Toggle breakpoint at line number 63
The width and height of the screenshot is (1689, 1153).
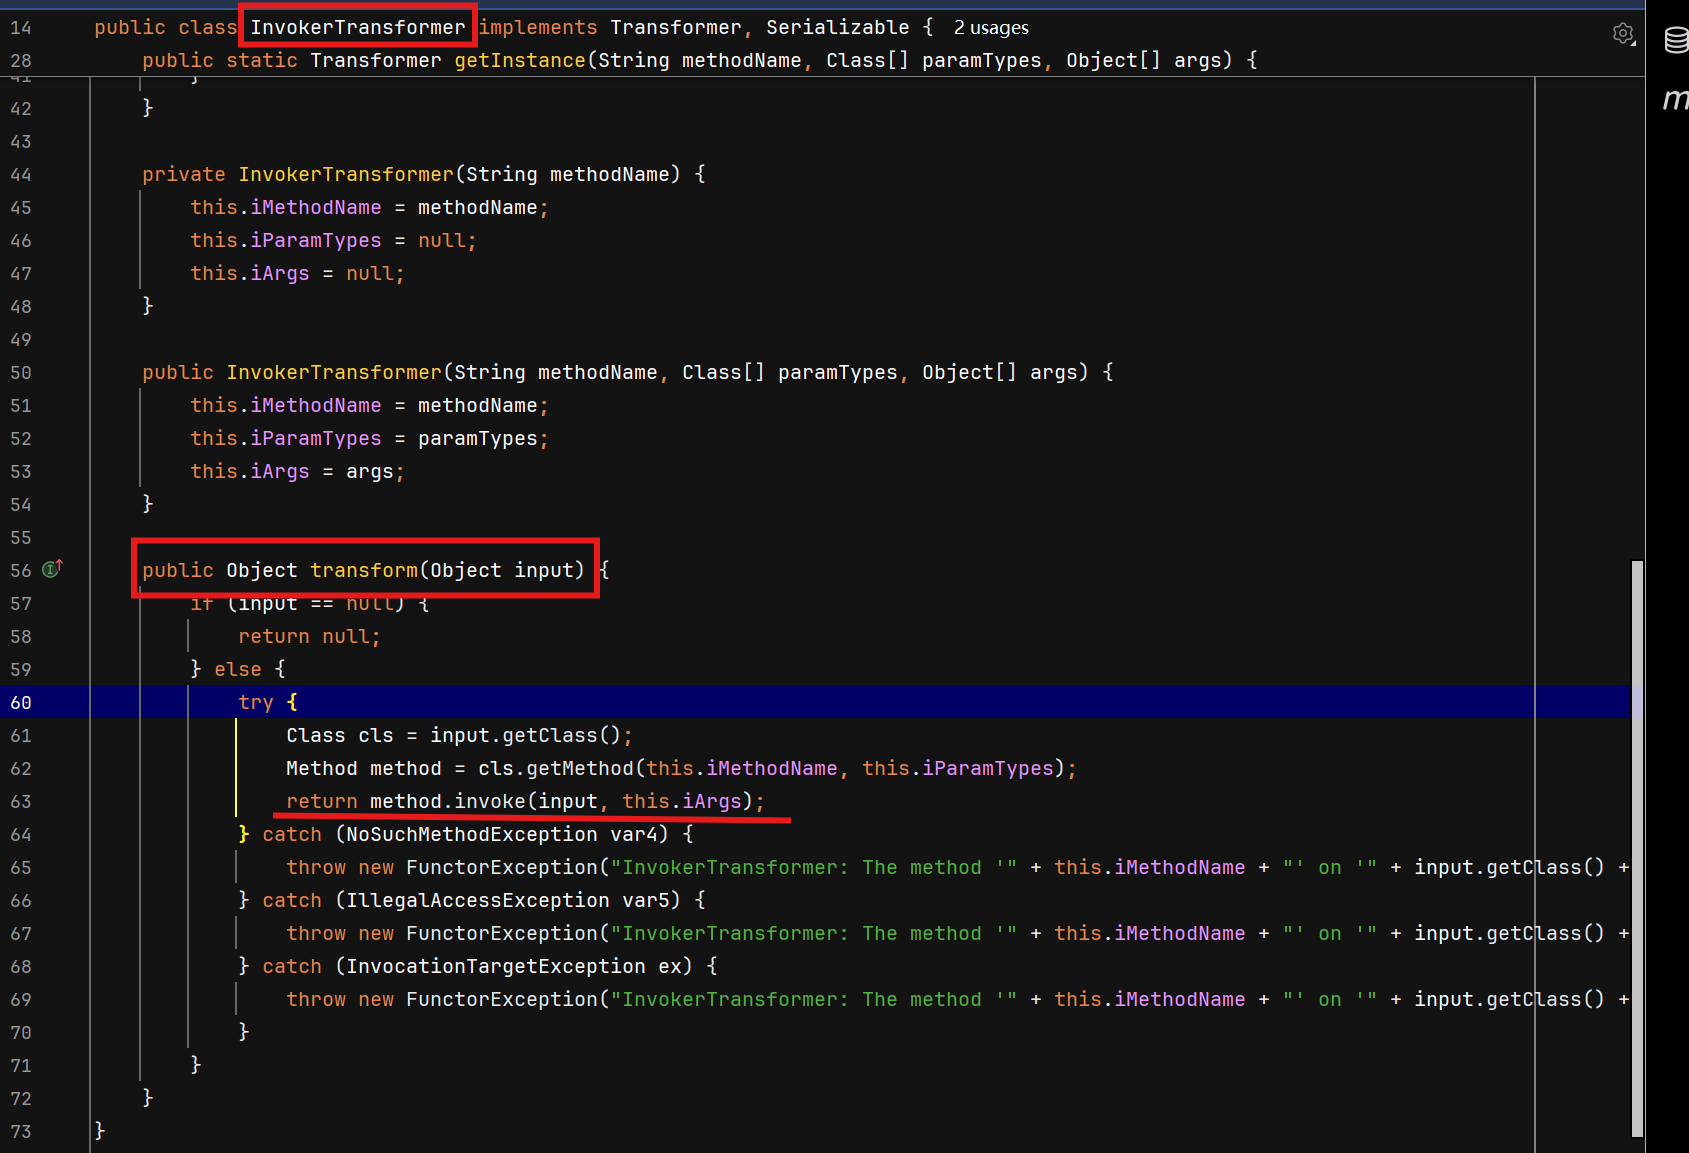(21, 802)
